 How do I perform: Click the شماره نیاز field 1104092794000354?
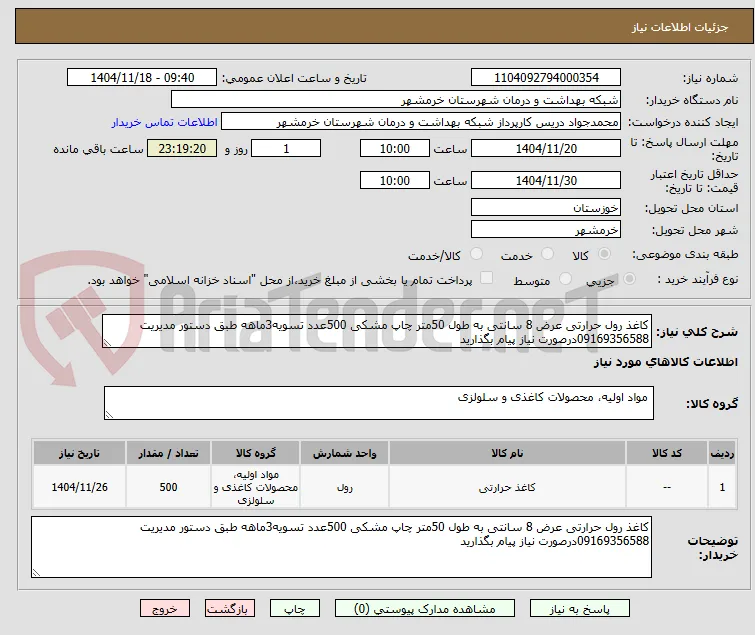pos(546,78)
